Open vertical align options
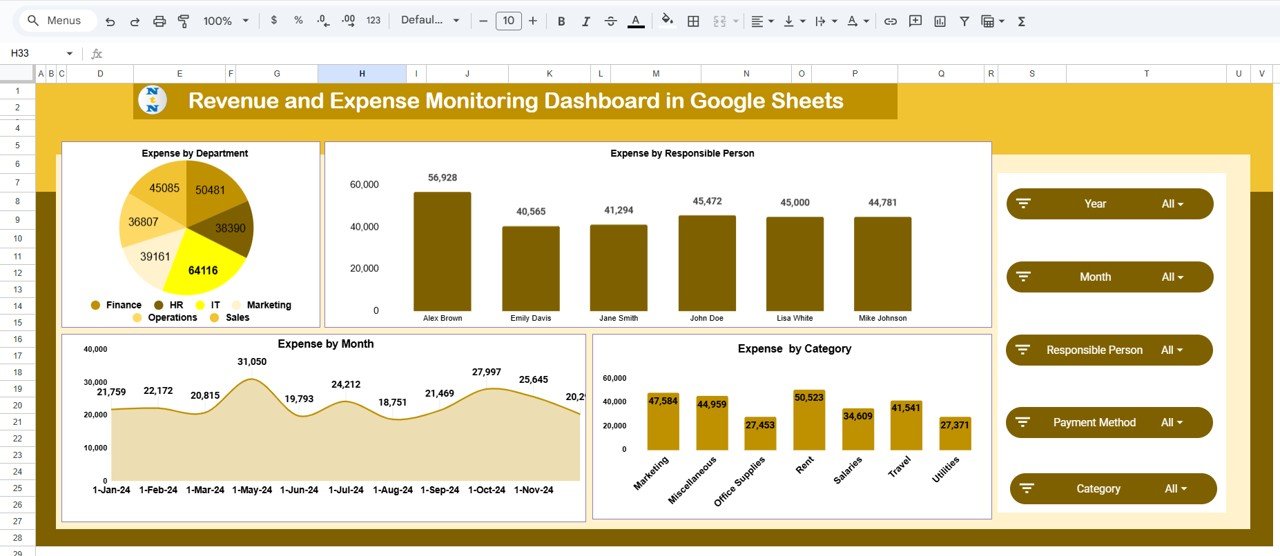 794,21
